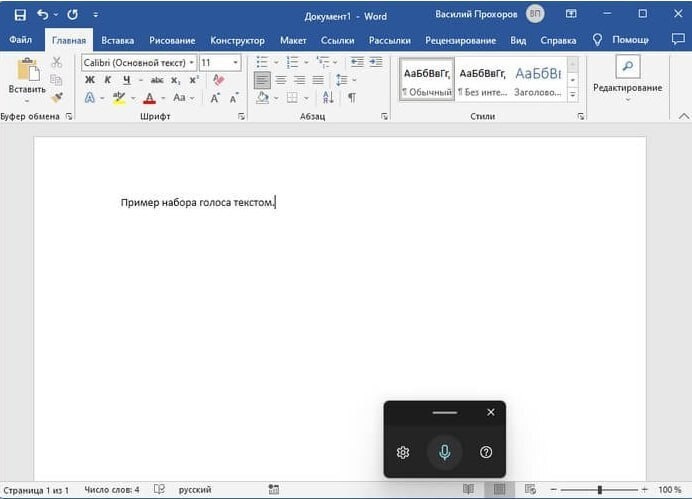Close the voice typing panel
The image size is (692, 499).
[491, 412]
